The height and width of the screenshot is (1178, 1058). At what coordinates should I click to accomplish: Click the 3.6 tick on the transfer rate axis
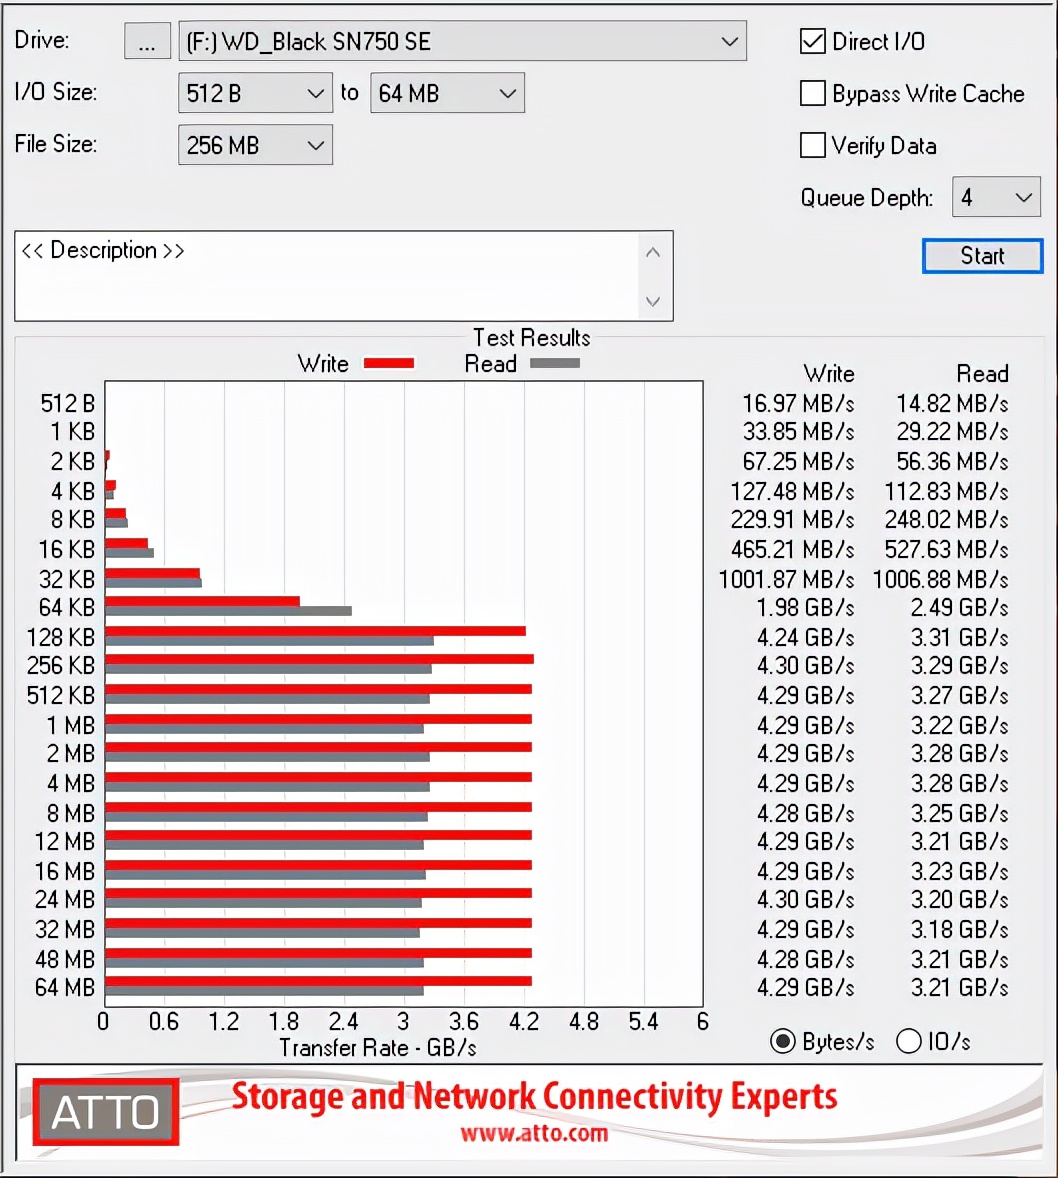pyautogui.click(x=464, y=1022)
